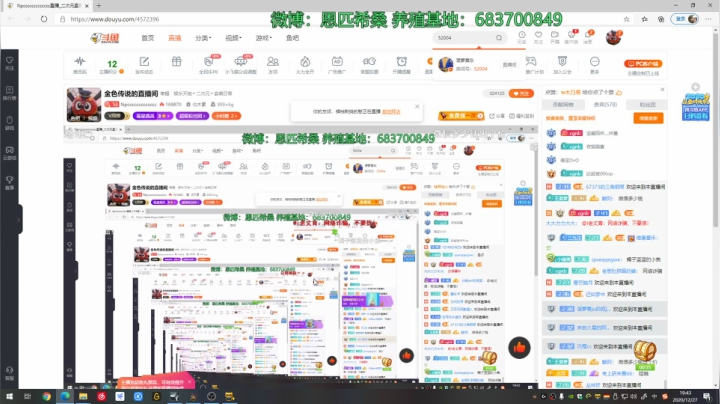Select the 直播 live menu item

click(x=174, y=38)
